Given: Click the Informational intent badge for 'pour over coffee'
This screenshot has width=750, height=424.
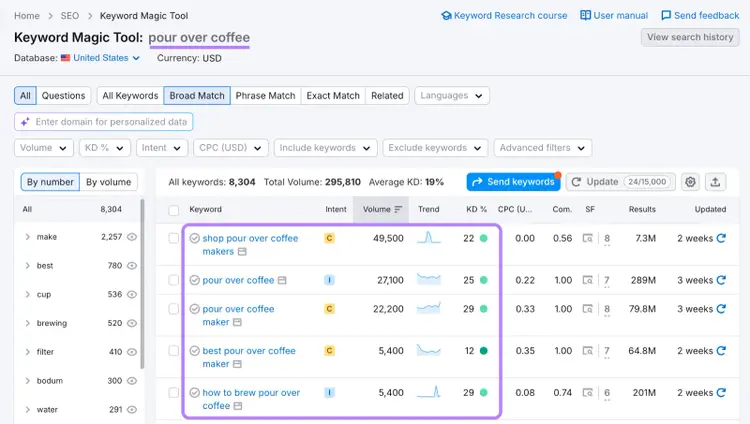Looking at the screenshot, I should click(x=329, y=280).
